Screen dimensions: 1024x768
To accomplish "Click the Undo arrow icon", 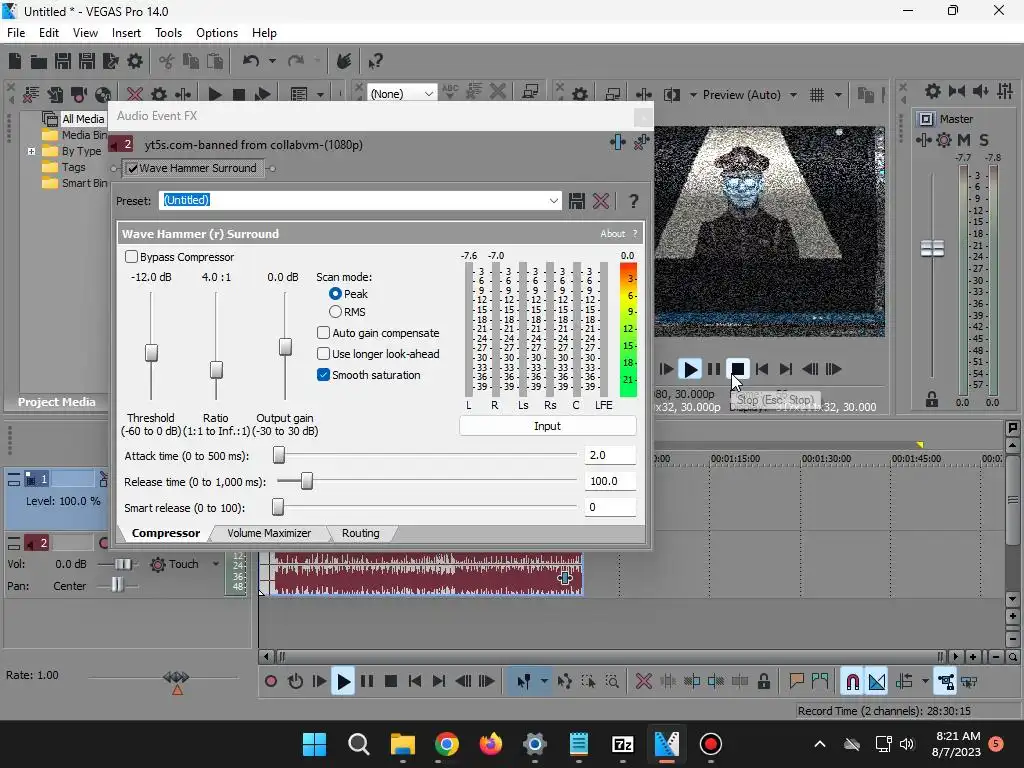I will (x=251, y=61).
